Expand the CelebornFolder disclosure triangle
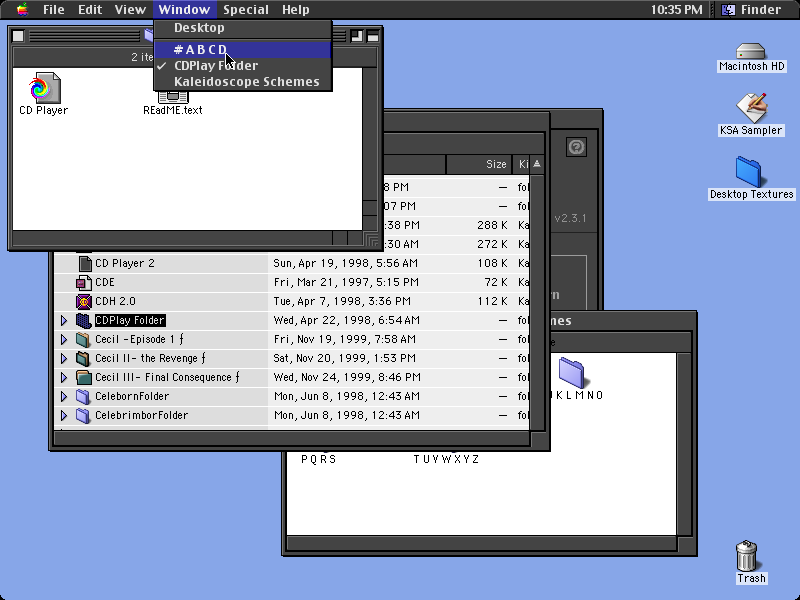Viewport: 800px width, 600px height. 64,396
